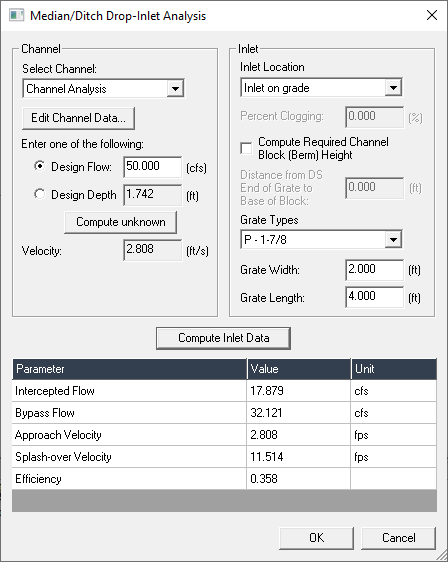The image size is (448, 562).
Task: Click the Parameter column header
Action: [x=129, y=369]
